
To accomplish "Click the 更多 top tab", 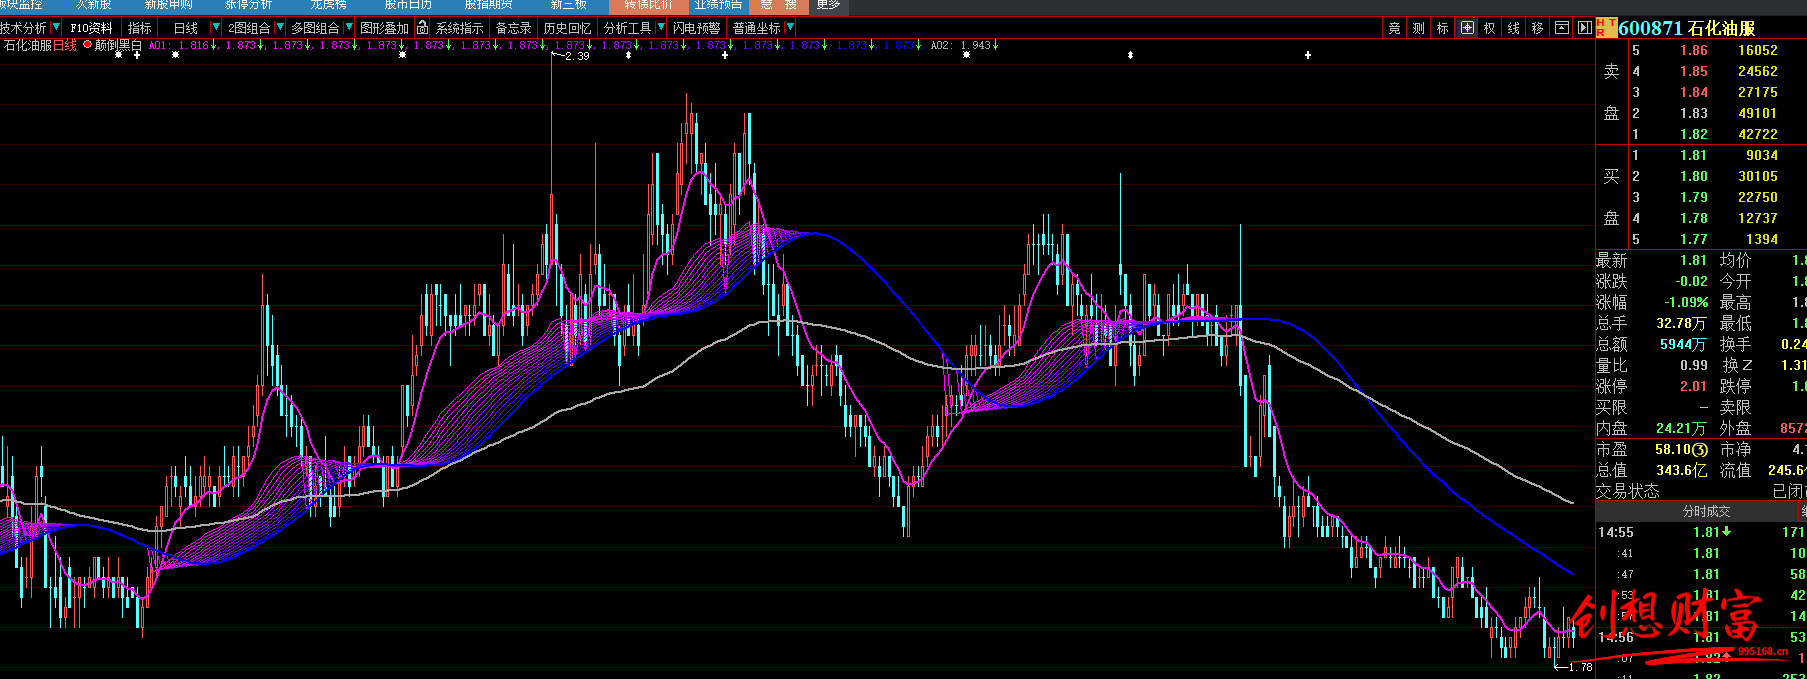I will tap(829, 5).
